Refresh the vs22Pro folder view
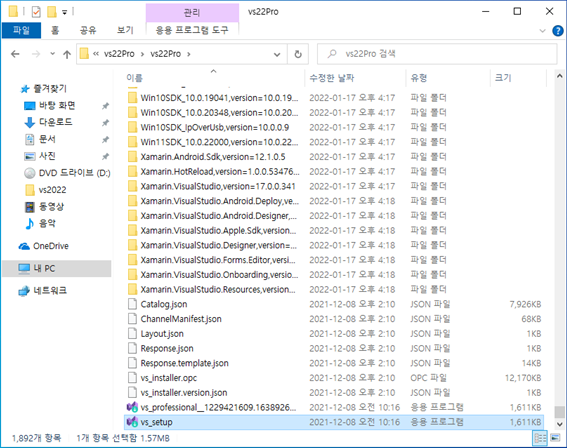Image resolution: width=567 pixels, height=448 pixels. 298,54
